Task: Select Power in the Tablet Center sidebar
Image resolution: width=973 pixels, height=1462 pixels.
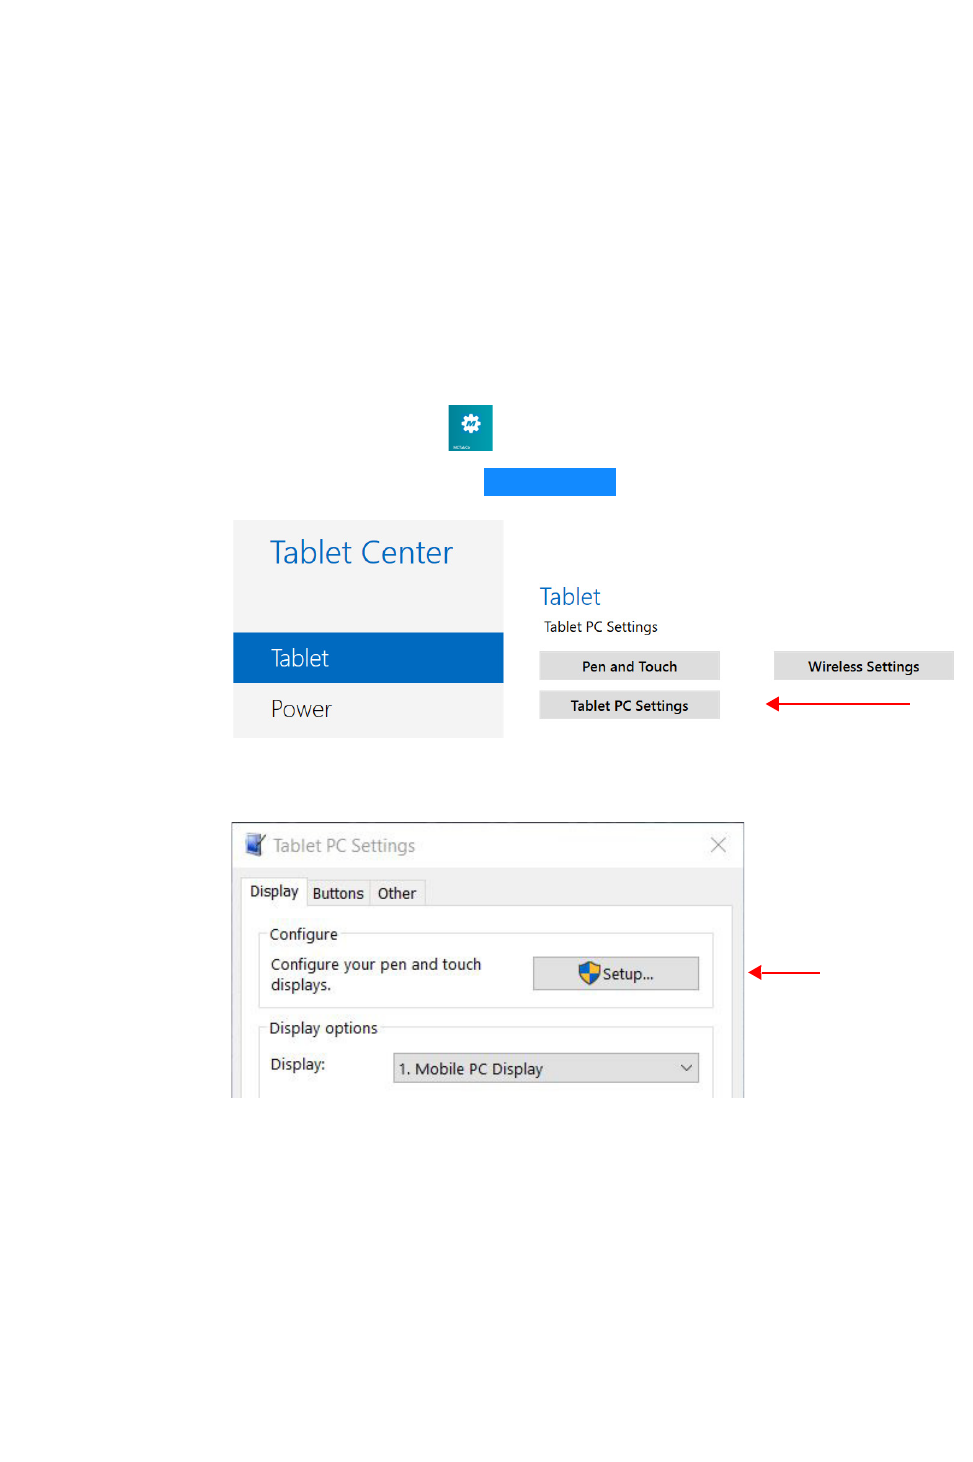Action: click(368, 709)
